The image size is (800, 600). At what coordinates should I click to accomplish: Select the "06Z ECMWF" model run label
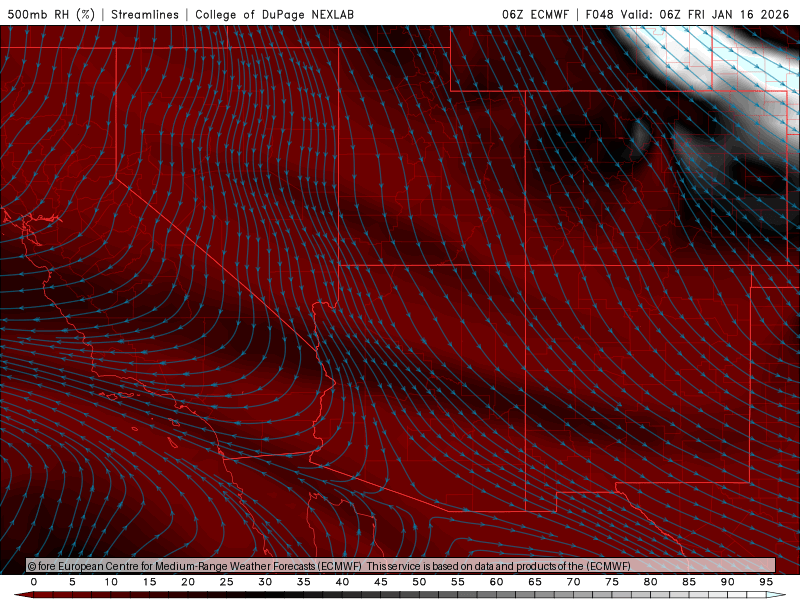[535, 14]
